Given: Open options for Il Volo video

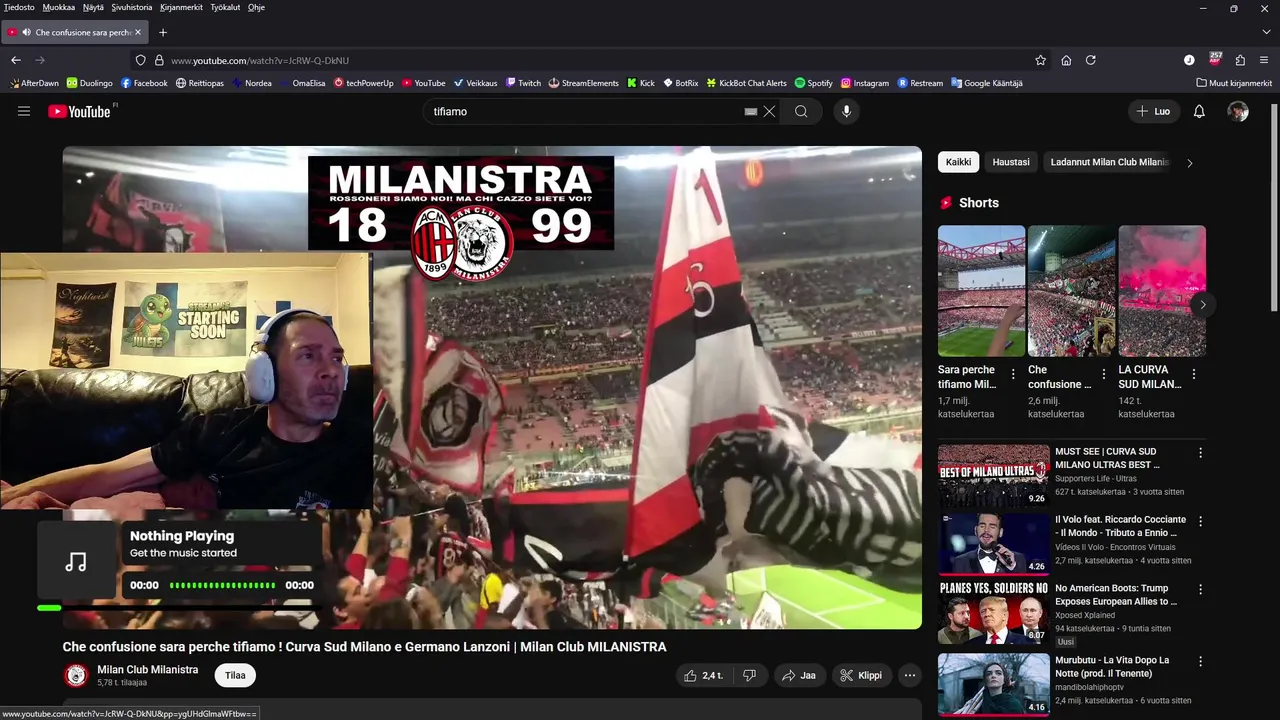Looking at the screenshot, I should pyautogui.click(x=1200, y=521).
